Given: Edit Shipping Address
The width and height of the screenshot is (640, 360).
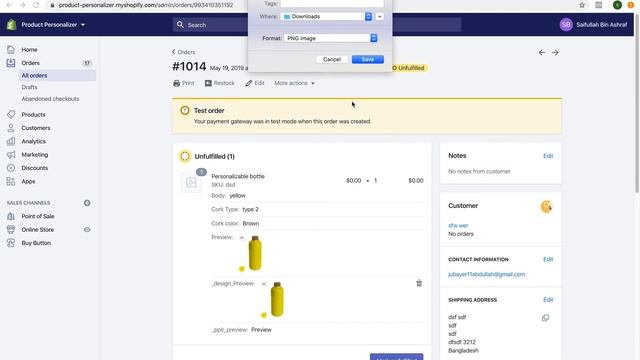Looking at the screenshot, I should [548, 300].
